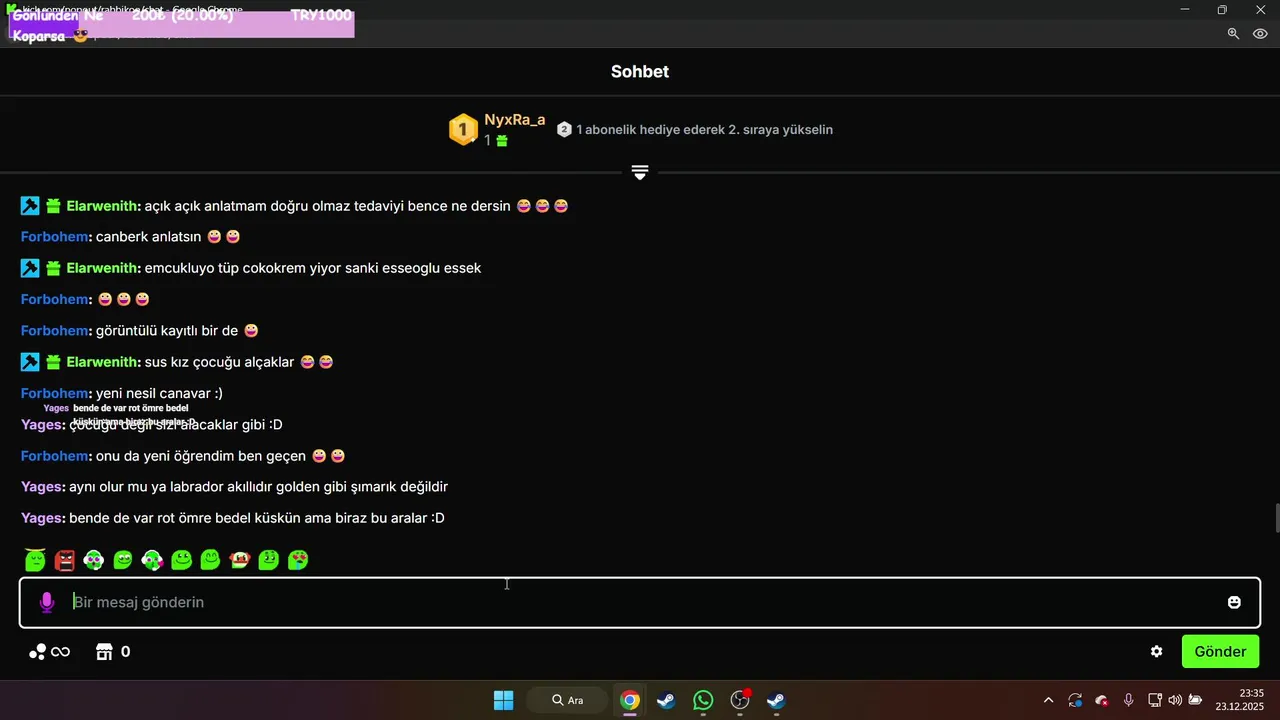Screen dimensions: 1280x720
Task: Click the pink donation goal progress bar
Action: (182, 25)
